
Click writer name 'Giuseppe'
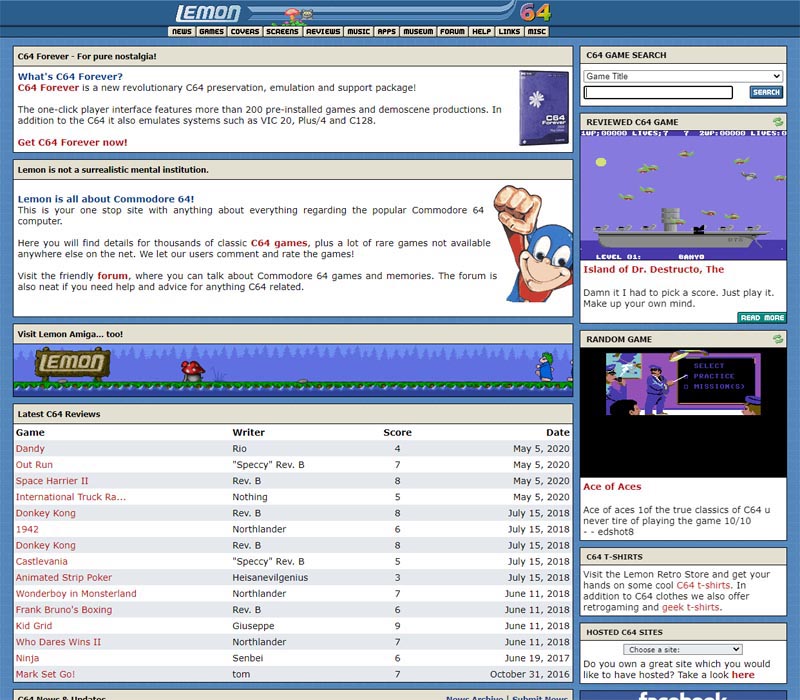click(x=254, y=626)
